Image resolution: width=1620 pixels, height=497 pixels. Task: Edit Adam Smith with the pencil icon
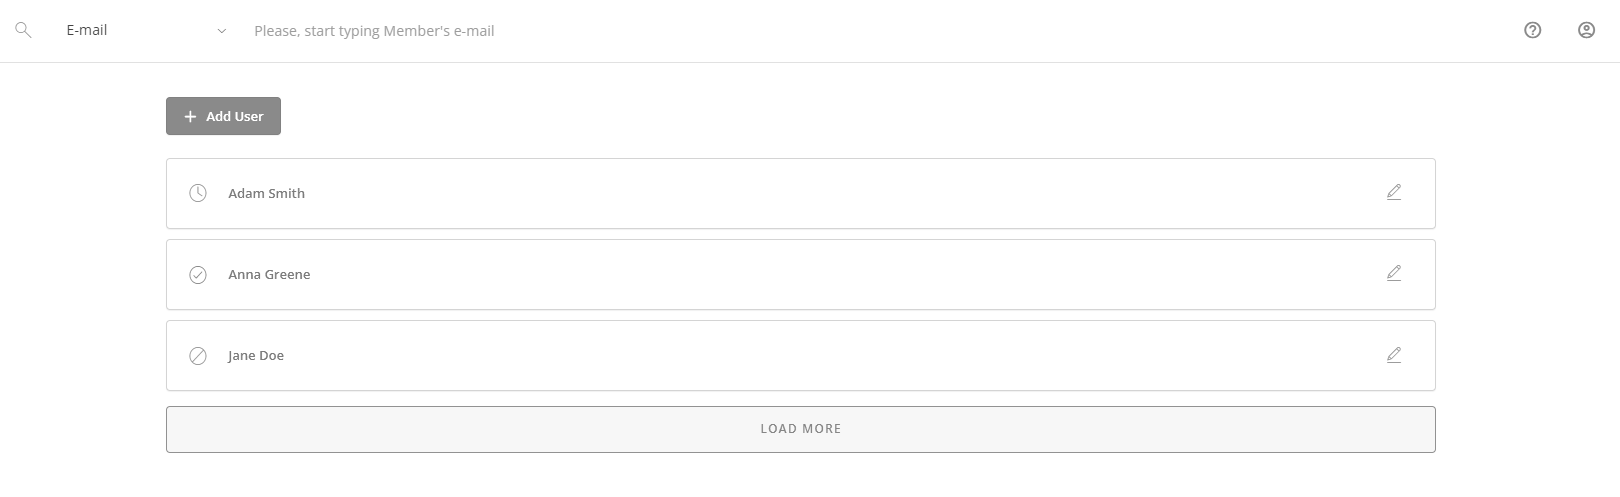1394,192
